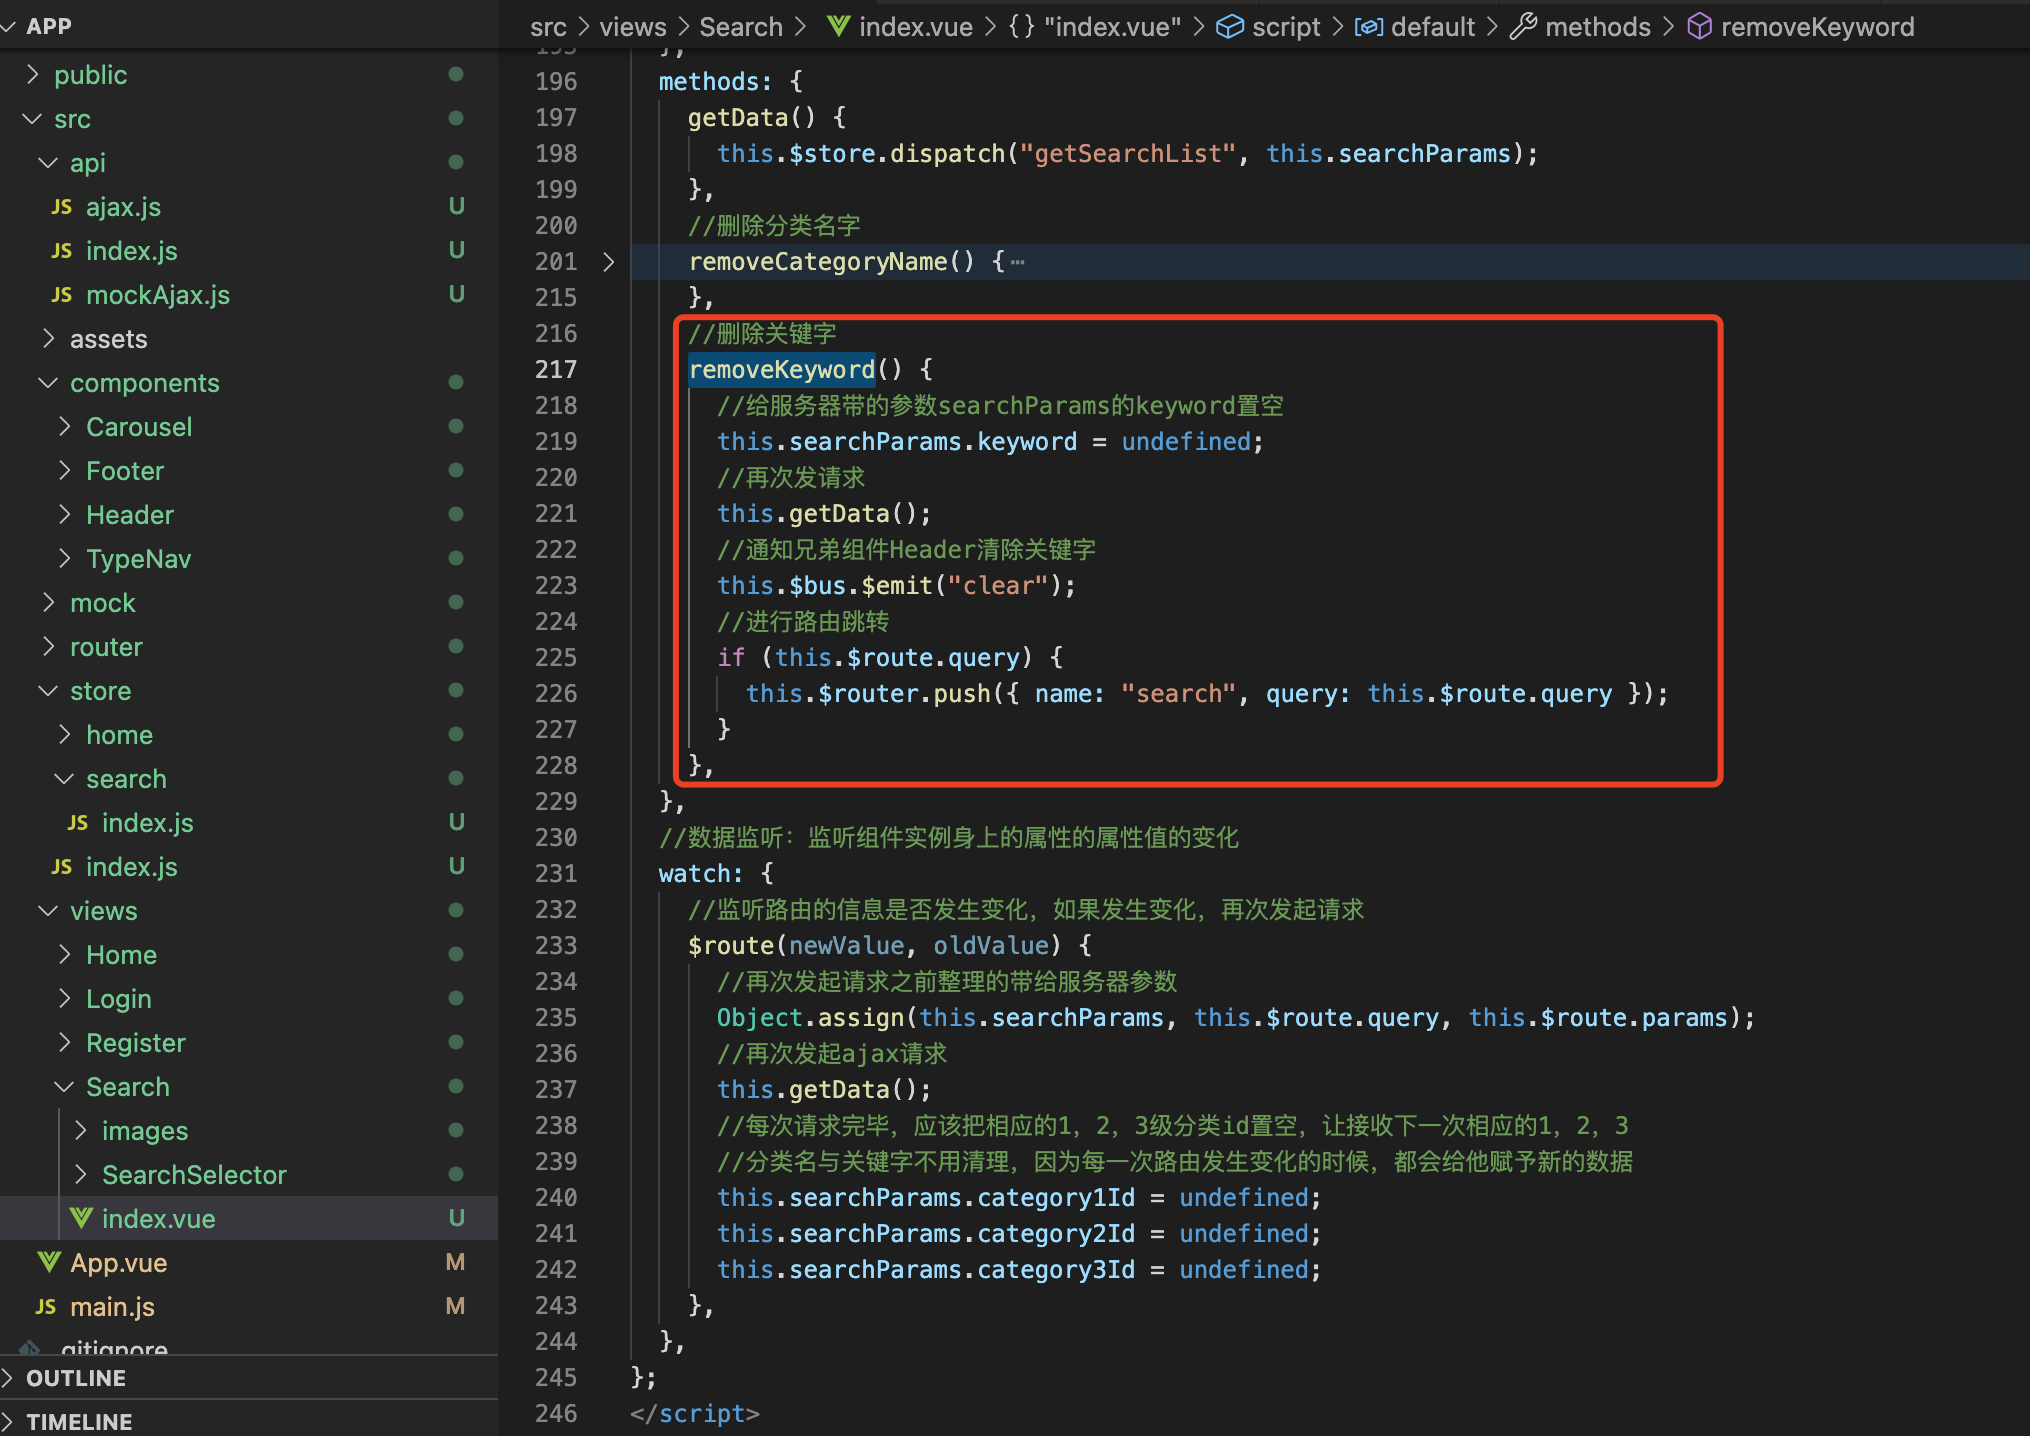The width and height of the screenshot is (2030, 1436).
Task: Unfold the collapsed removeCategoryName code arrow
Action: pos(609,262)
